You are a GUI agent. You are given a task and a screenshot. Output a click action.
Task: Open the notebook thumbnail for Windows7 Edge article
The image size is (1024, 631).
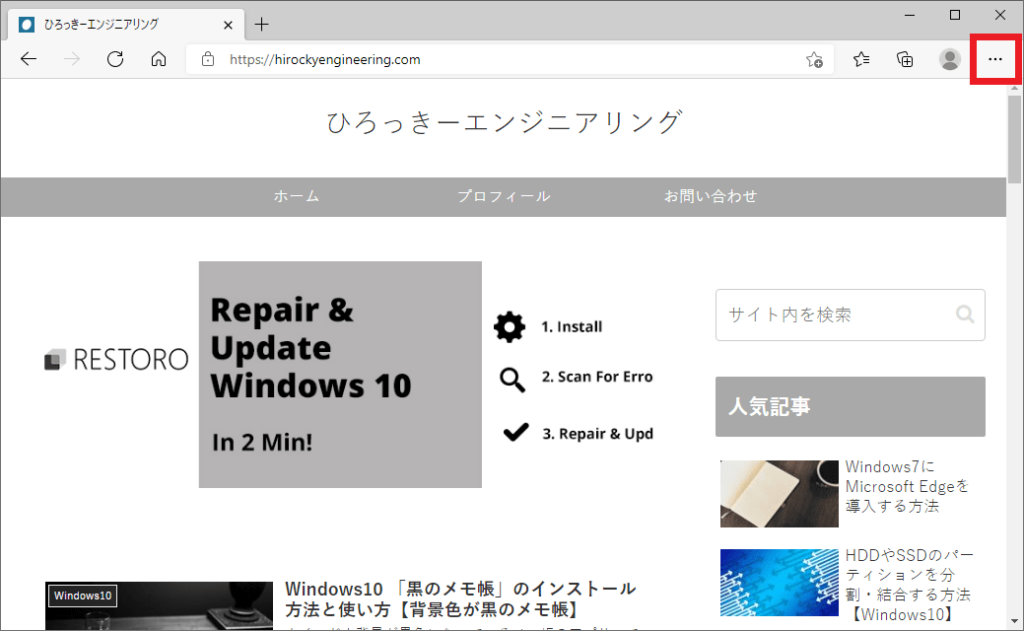click(779, 494)
